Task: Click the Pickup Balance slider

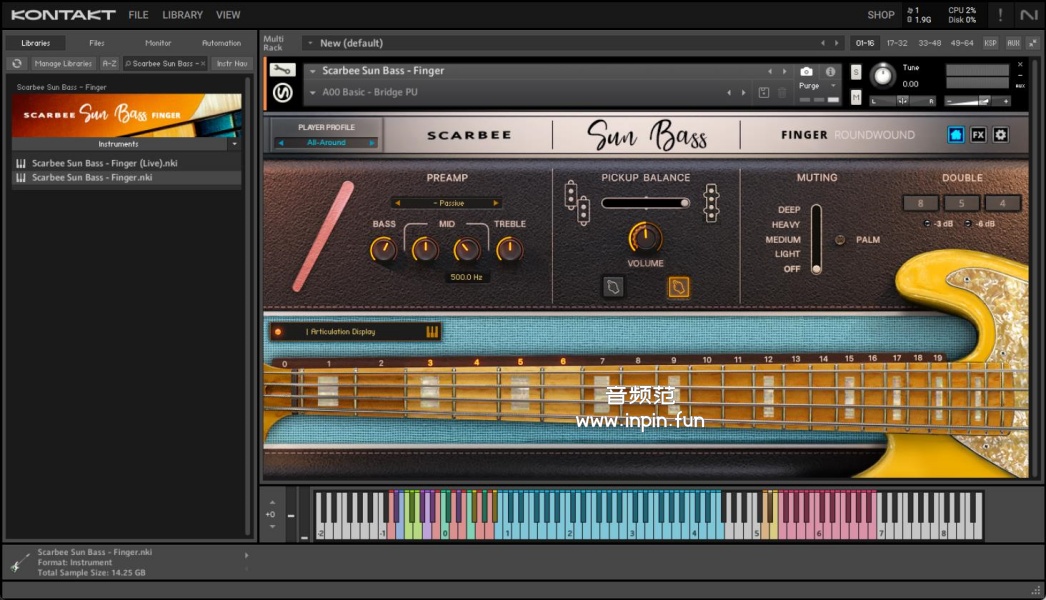Action: pyautogui.click(x=645, y=203)
